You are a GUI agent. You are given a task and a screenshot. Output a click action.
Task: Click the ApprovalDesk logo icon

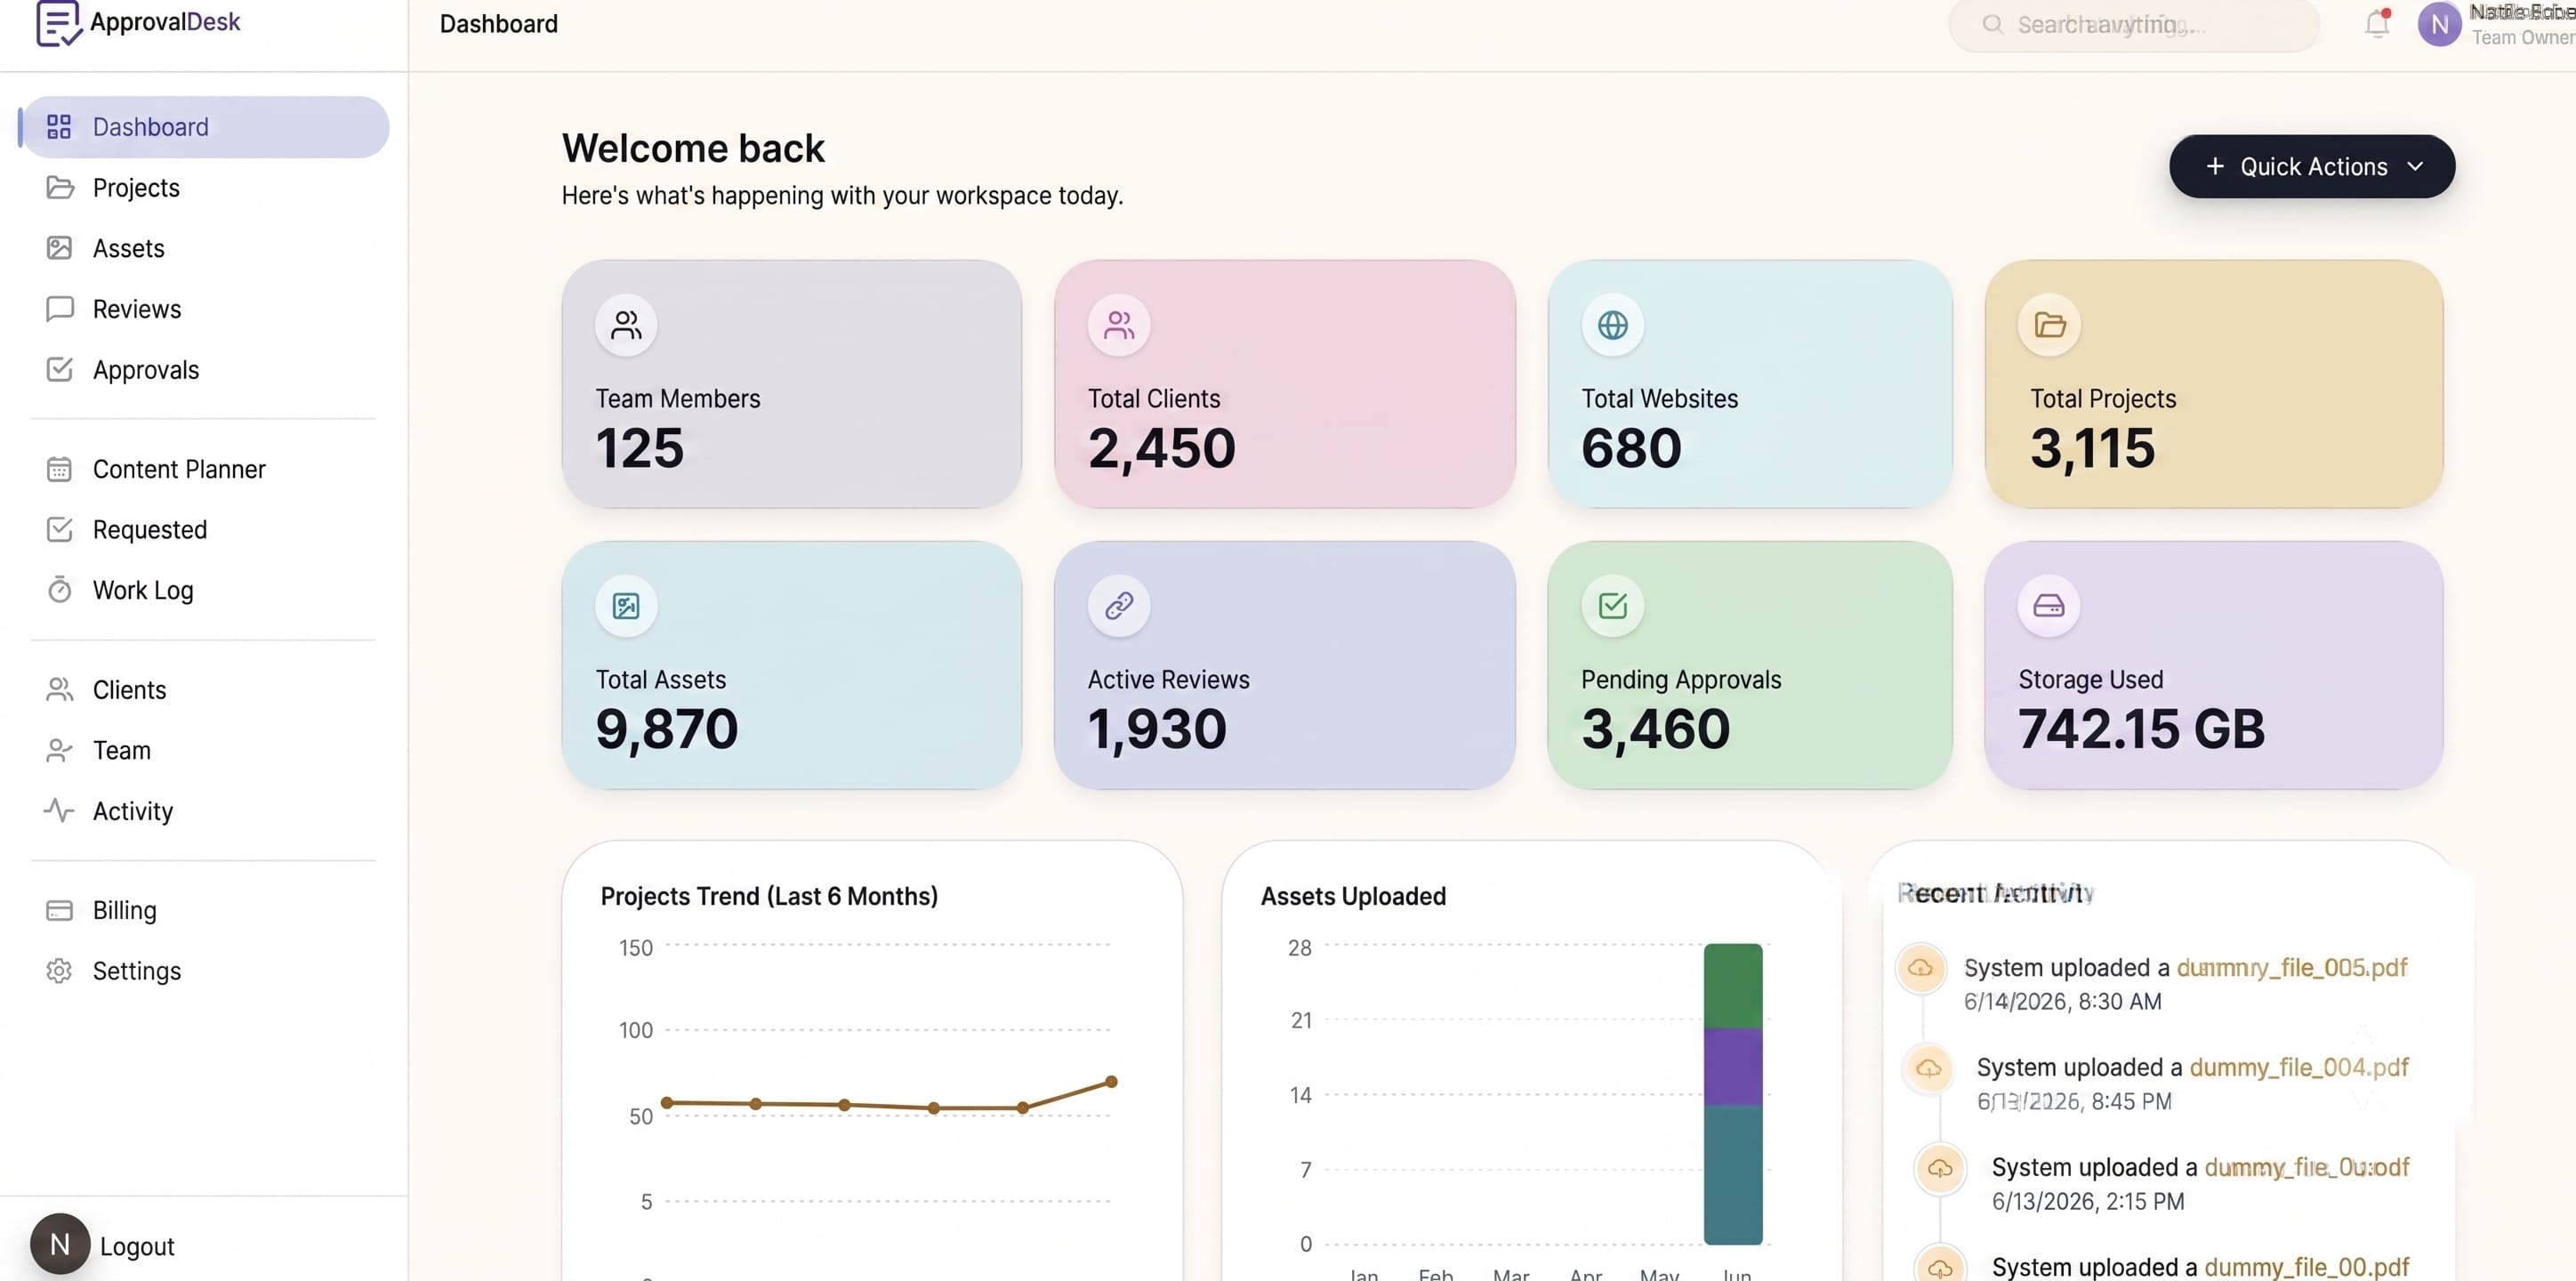pyautogui.click(x=58, y=22)
